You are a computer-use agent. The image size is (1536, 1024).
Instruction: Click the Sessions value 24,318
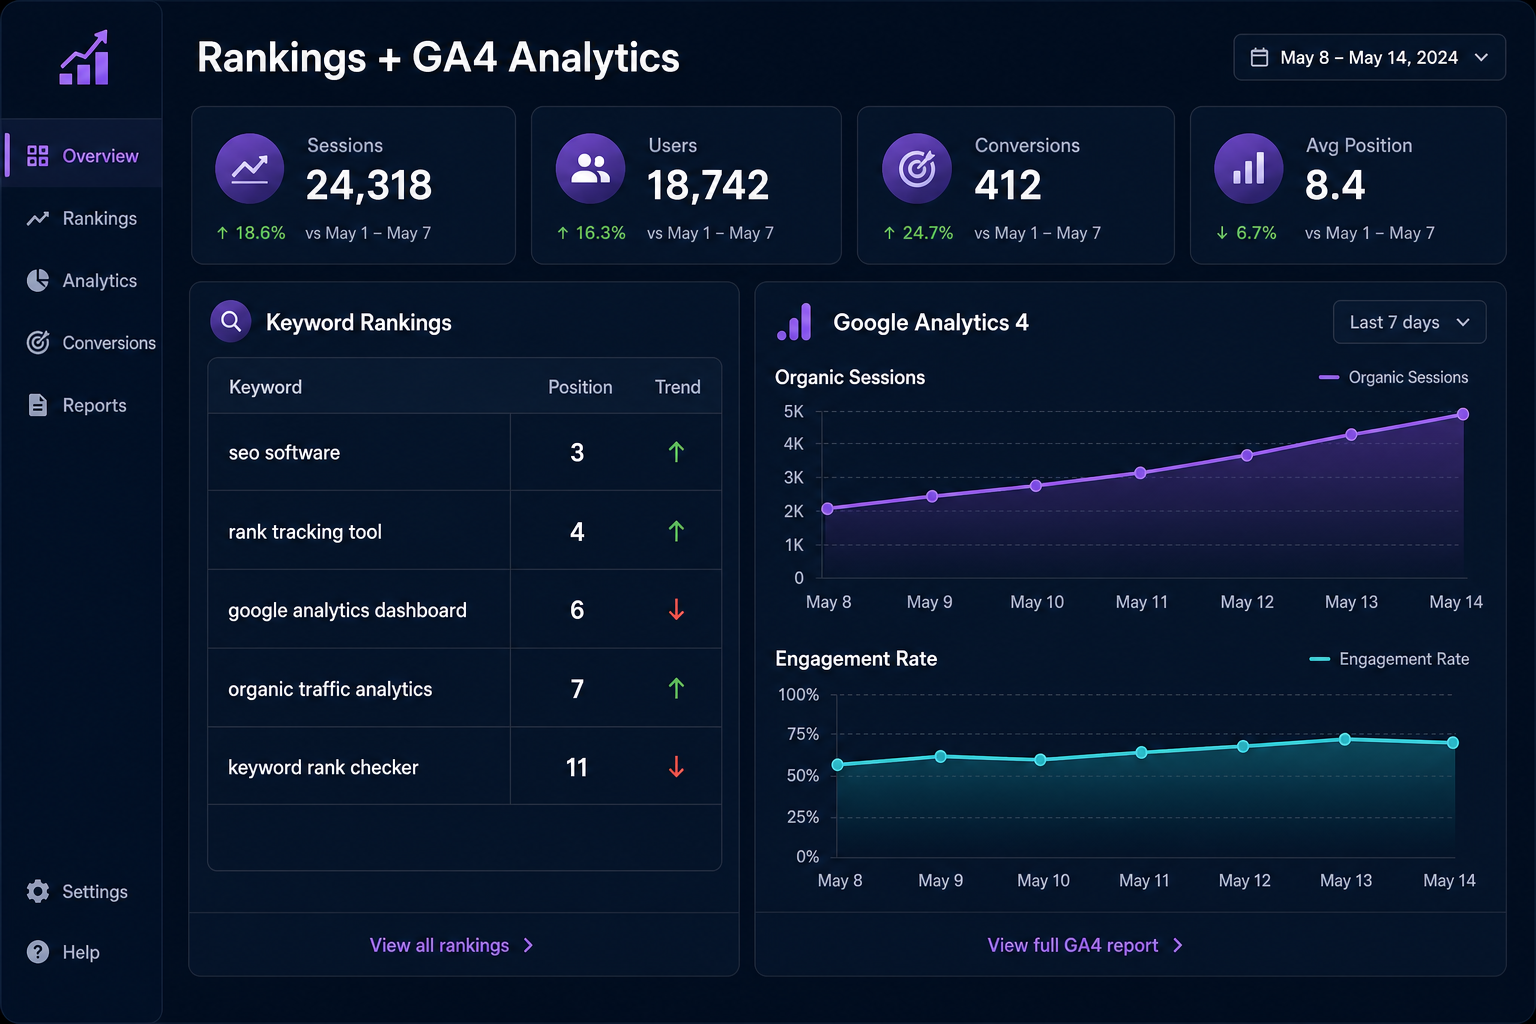369,185
